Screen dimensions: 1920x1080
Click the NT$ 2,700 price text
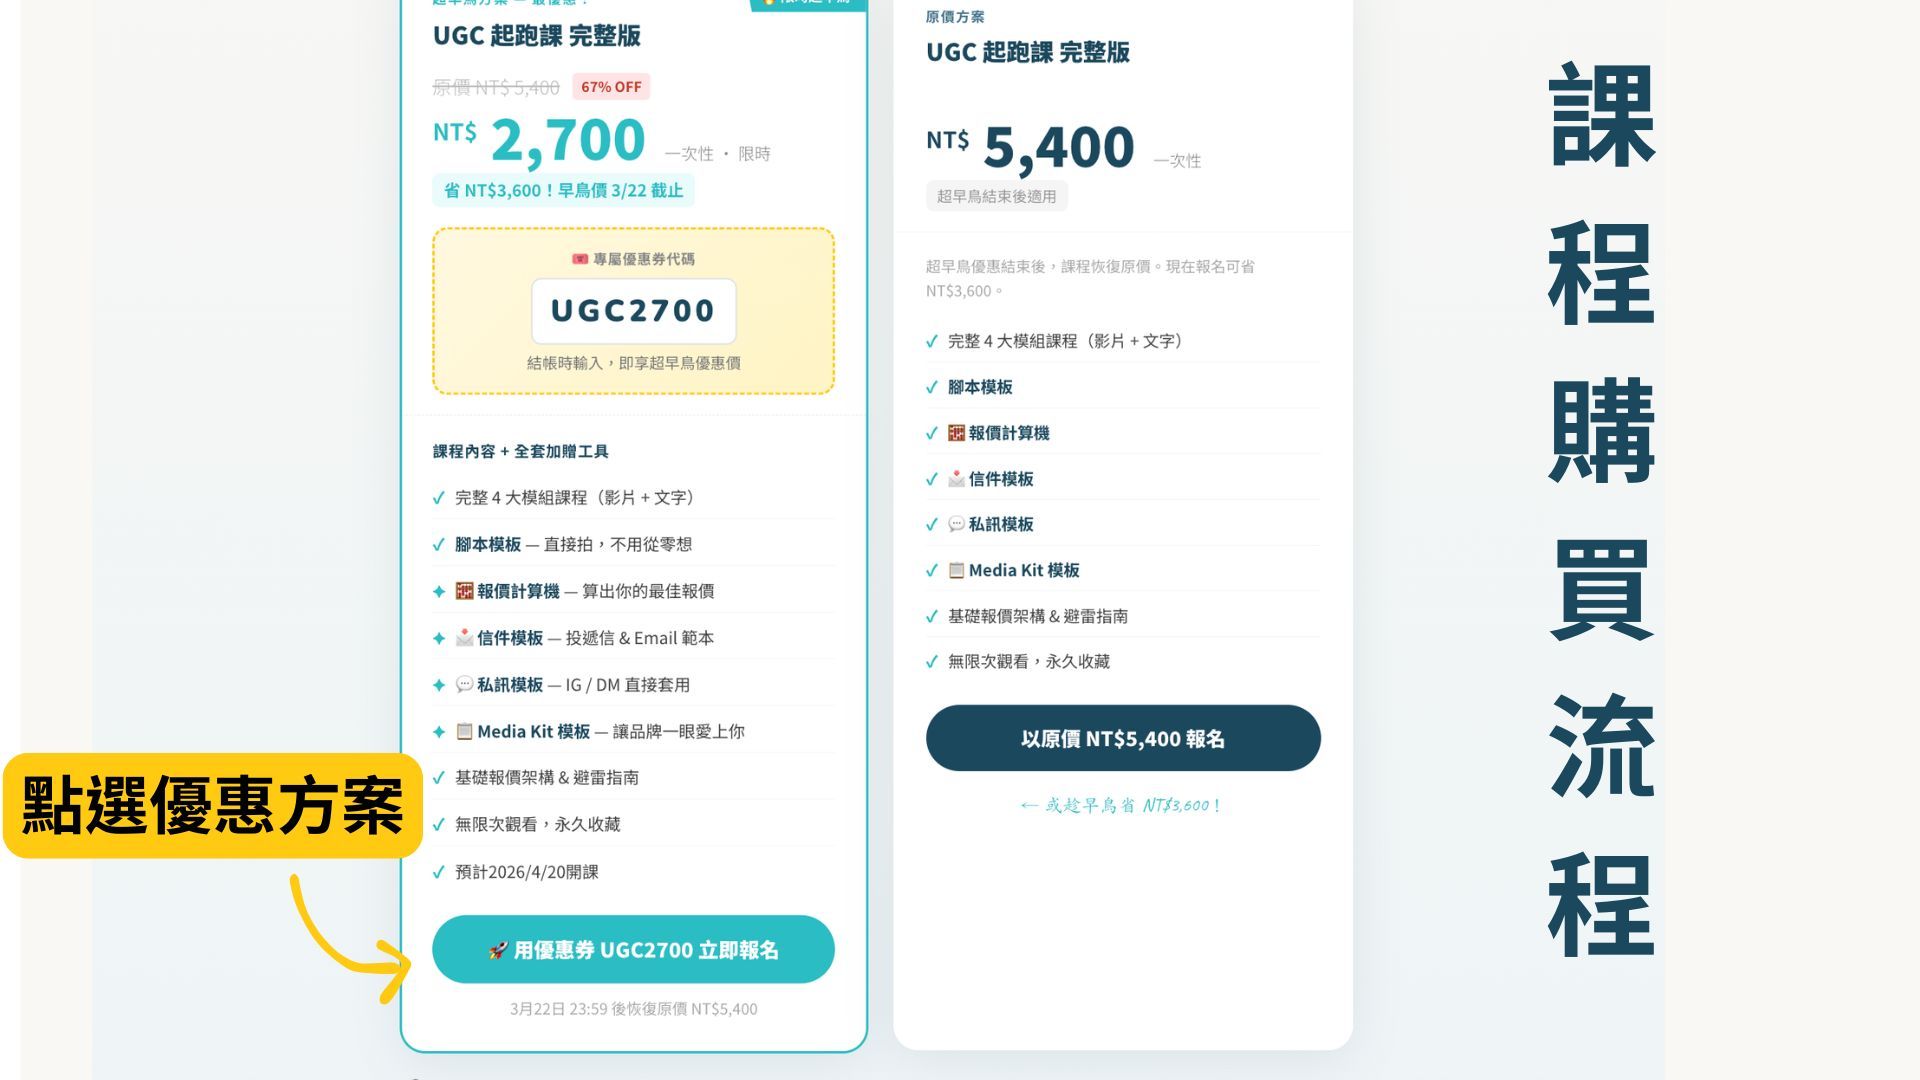pyautogui.click(x=539, y=139)
